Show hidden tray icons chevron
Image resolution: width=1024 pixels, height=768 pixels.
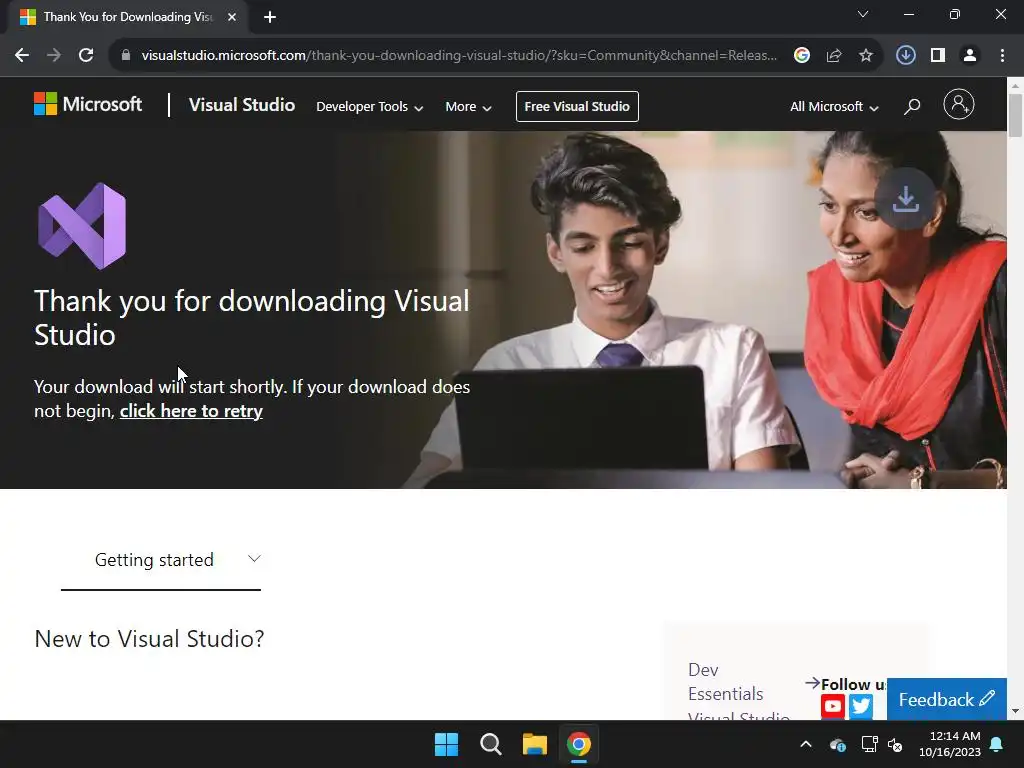(806, 744)
